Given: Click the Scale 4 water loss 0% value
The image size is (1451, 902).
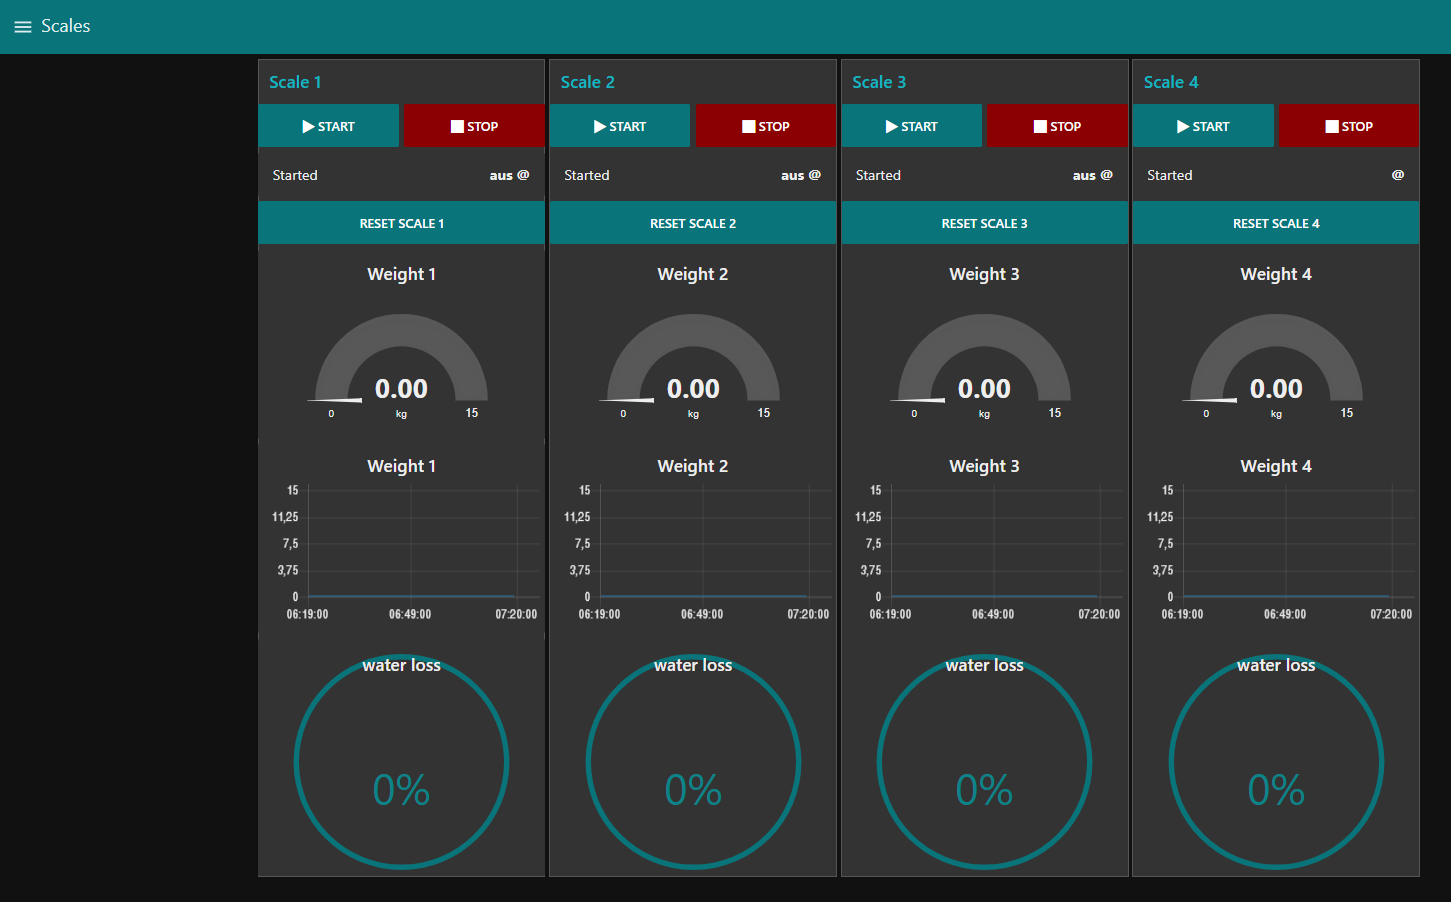Looking at the screenshot, I should coord(1276,790).
